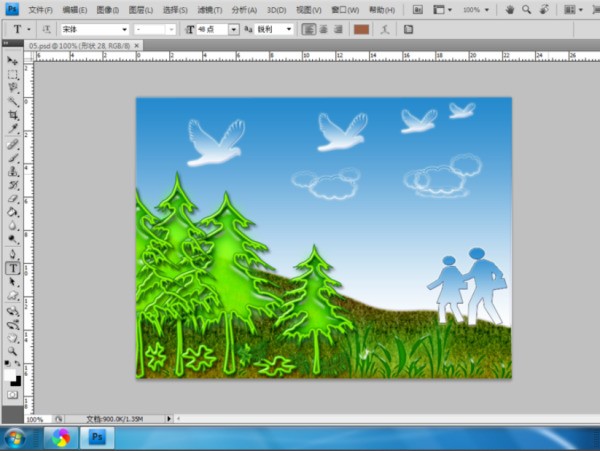Open the 滤镜(T) menu
Screen dimensions: 600x451
pos(210,9)
